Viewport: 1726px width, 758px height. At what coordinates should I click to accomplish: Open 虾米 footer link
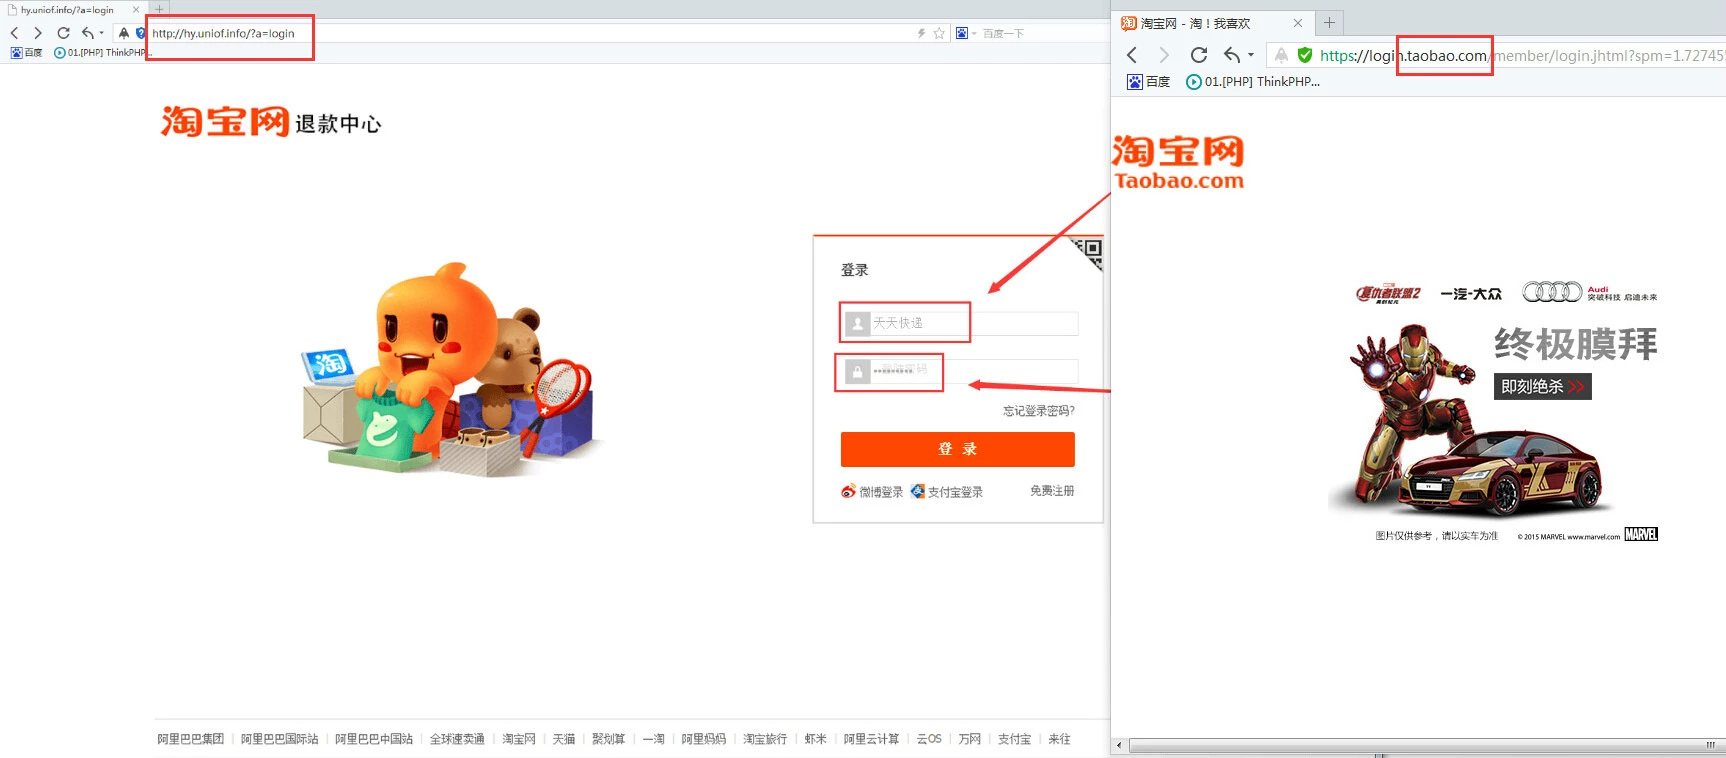(x=816, y=739)
